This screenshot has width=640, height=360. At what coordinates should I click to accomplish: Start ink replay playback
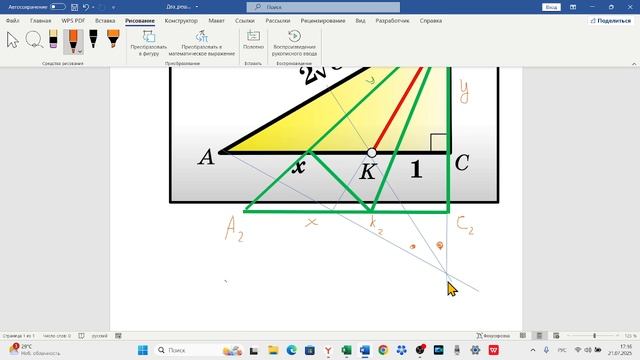[294, 43]
